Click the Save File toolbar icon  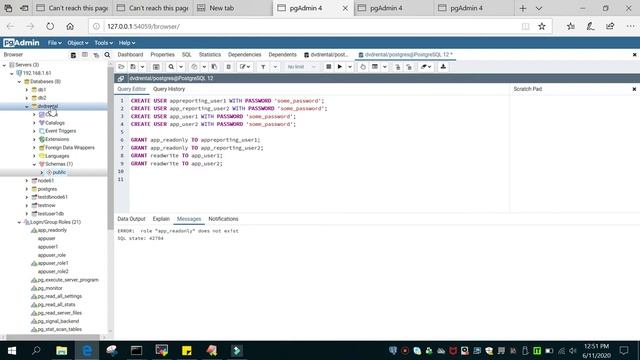pos(133,67)
